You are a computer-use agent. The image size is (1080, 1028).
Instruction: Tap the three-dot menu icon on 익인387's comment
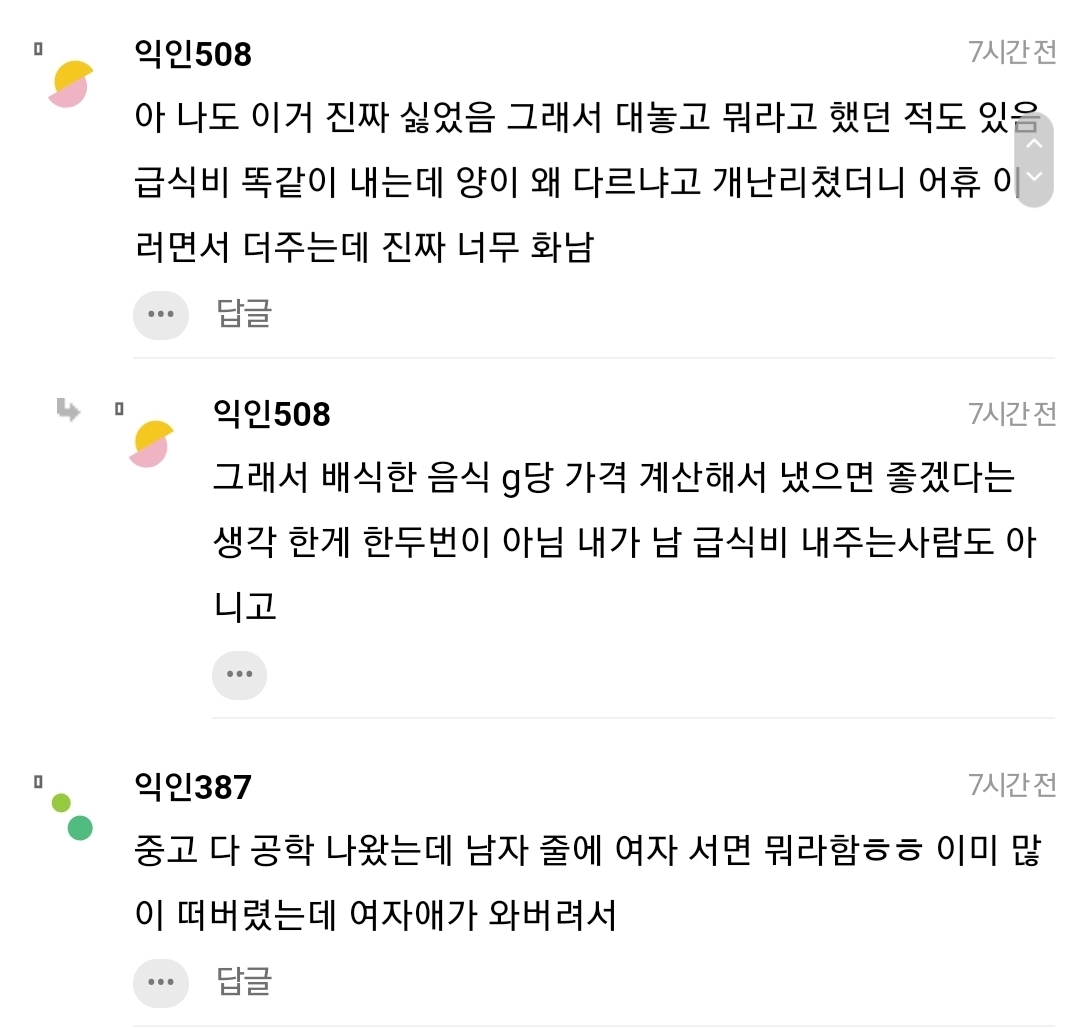pos(161,983)
